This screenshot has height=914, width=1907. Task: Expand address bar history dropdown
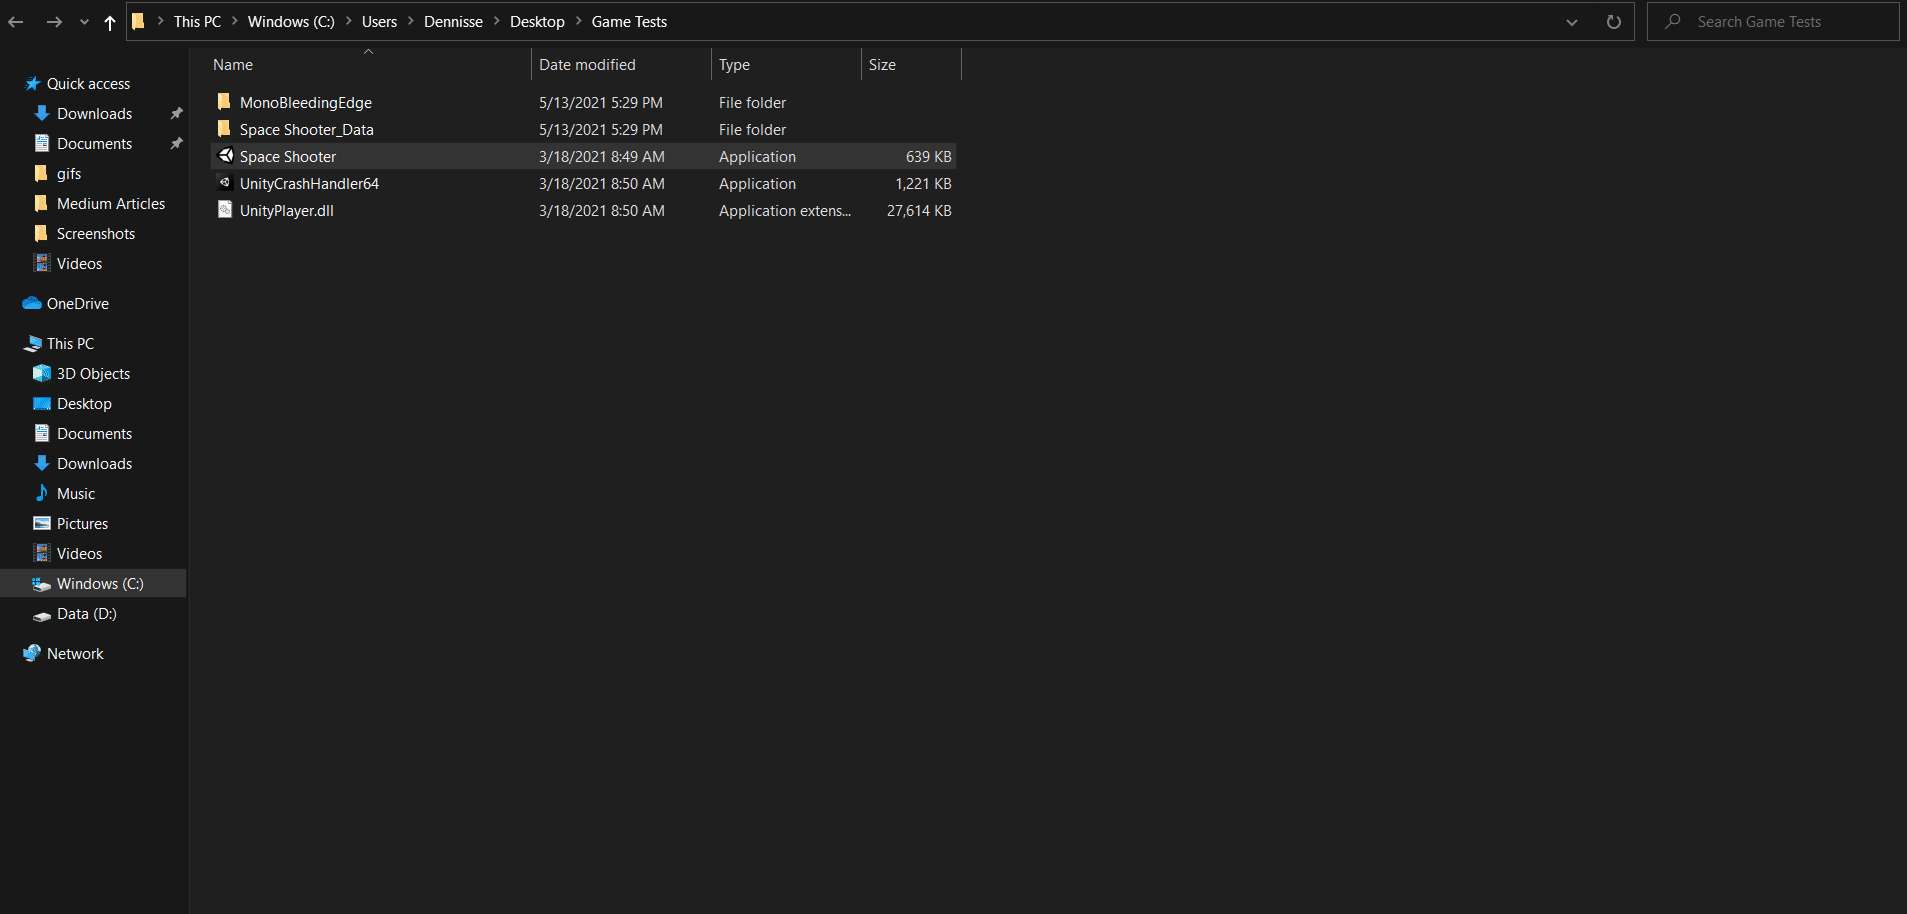tap(1571, 22)
